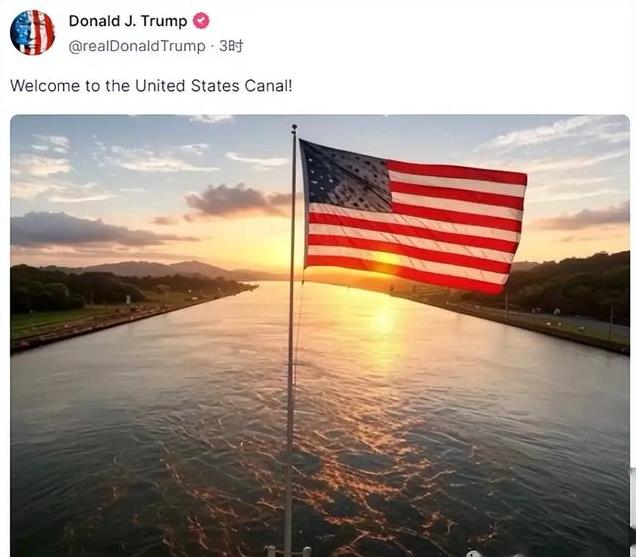Click the @realDonaldTrump handle

(137, 46)
